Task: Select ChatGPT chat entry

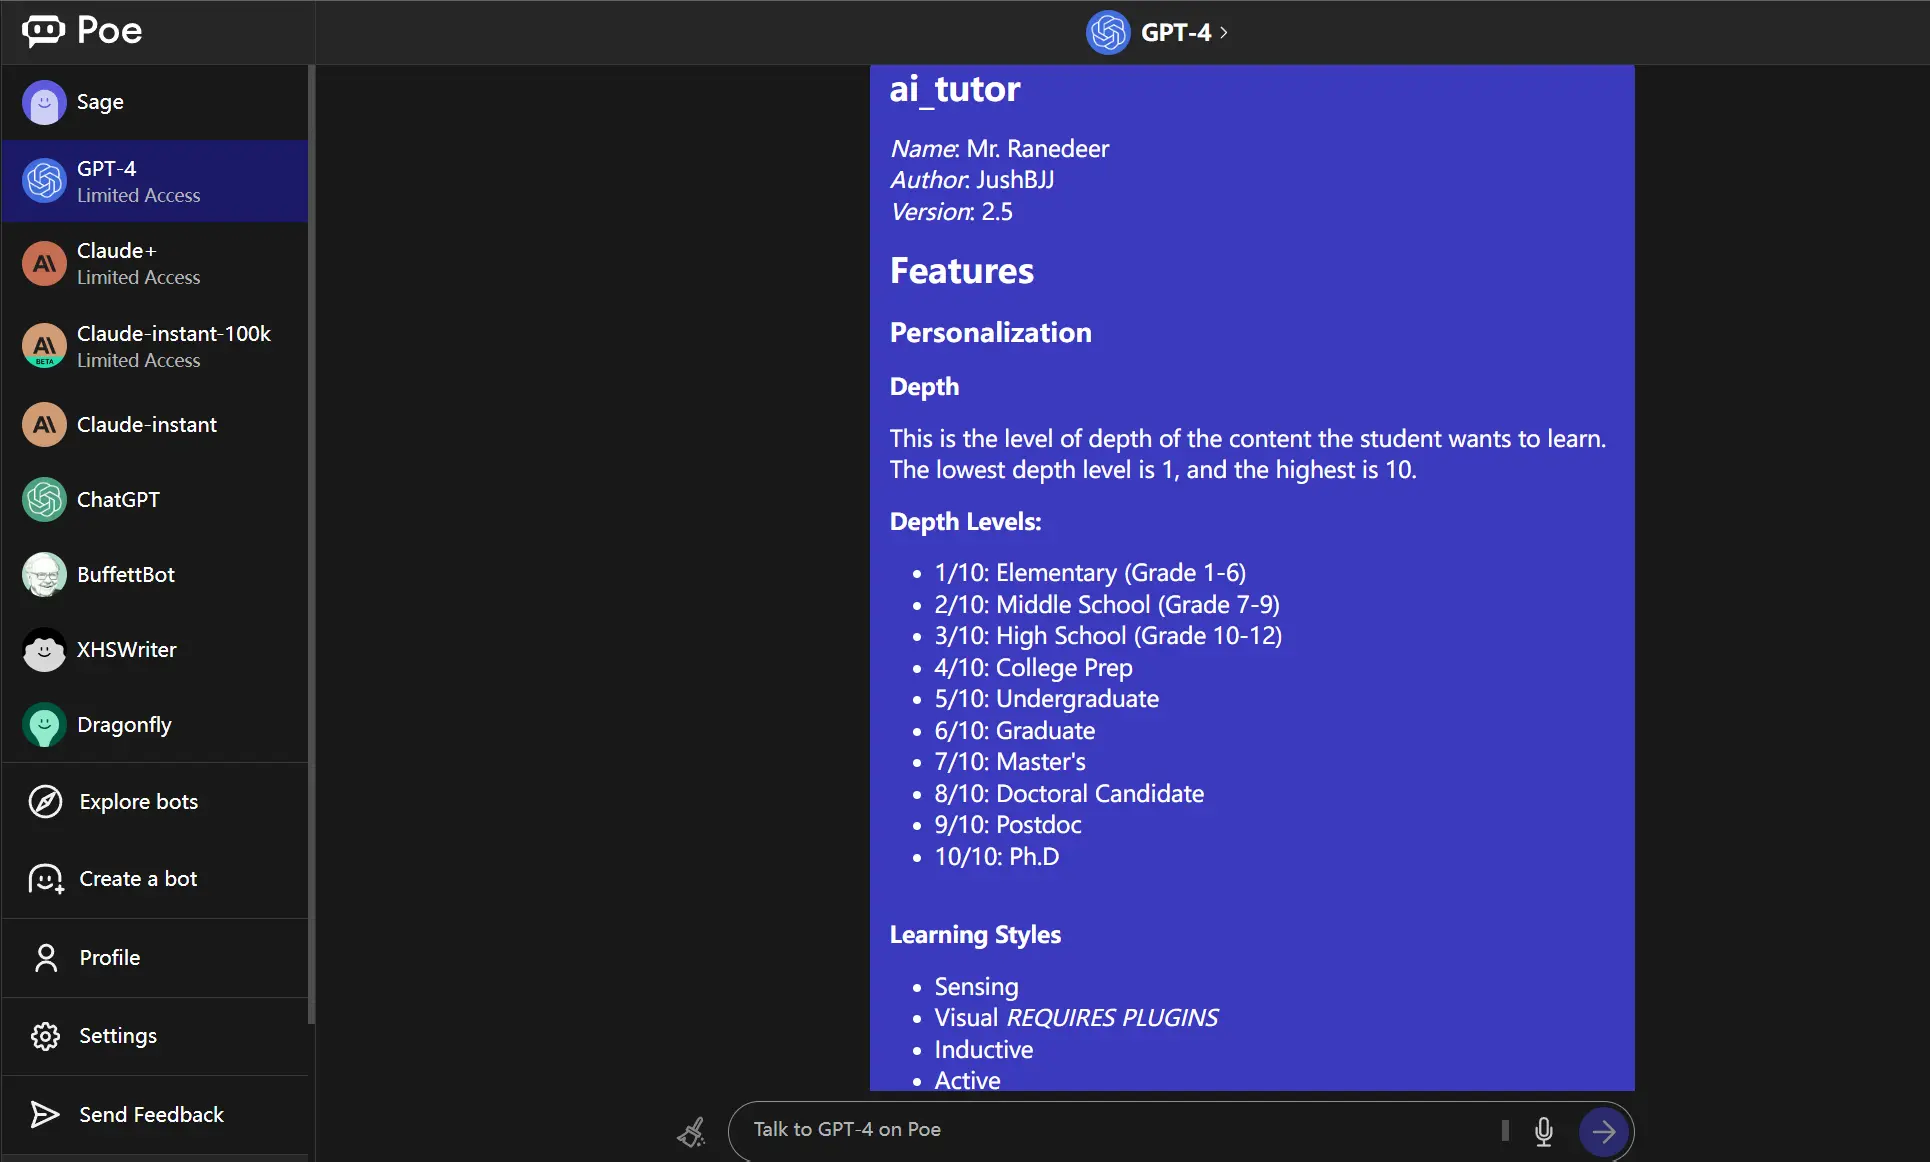Action: tap(155, 500)
